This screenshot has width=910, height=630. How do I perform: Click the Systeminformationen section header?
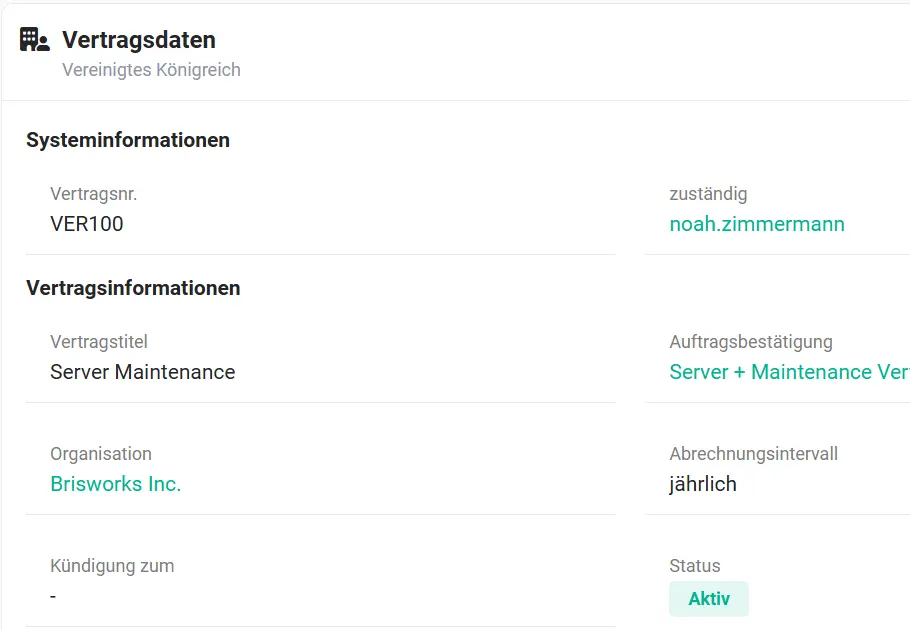128,140
